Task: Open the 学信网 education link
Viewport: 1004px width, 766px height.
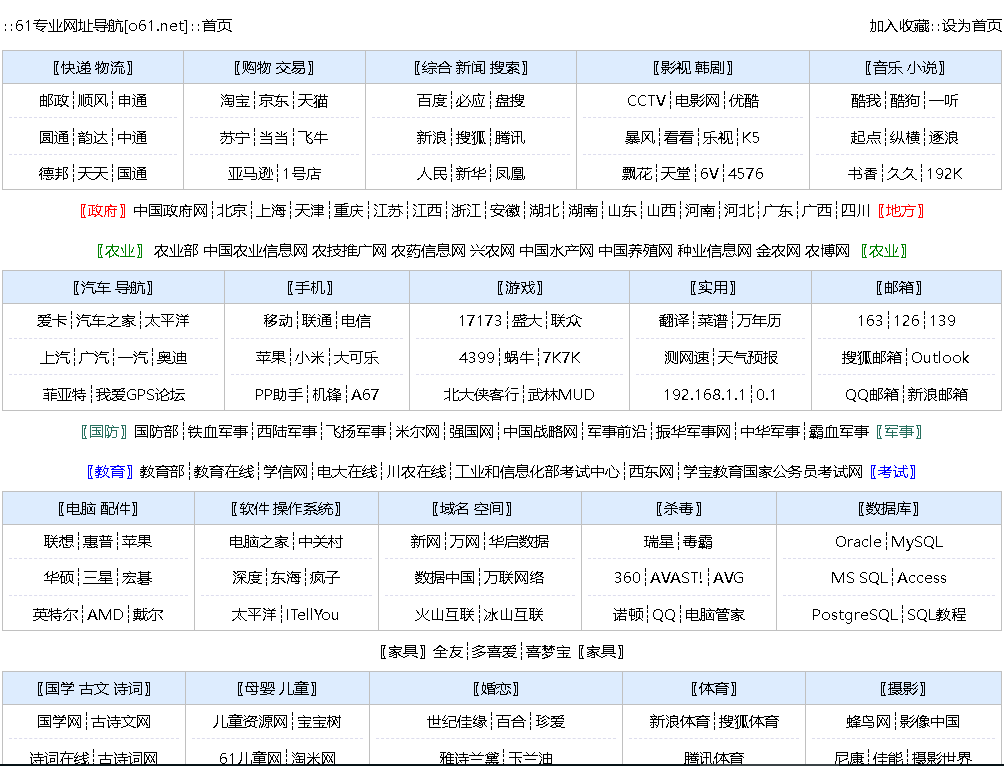Action: 285,472
